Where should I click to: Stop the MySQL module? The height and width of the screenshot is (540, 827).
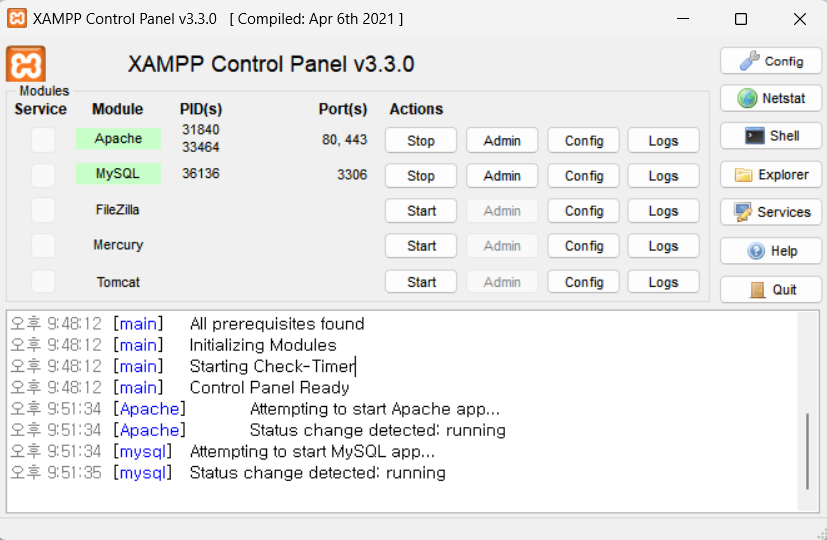(x=420, y=176)
